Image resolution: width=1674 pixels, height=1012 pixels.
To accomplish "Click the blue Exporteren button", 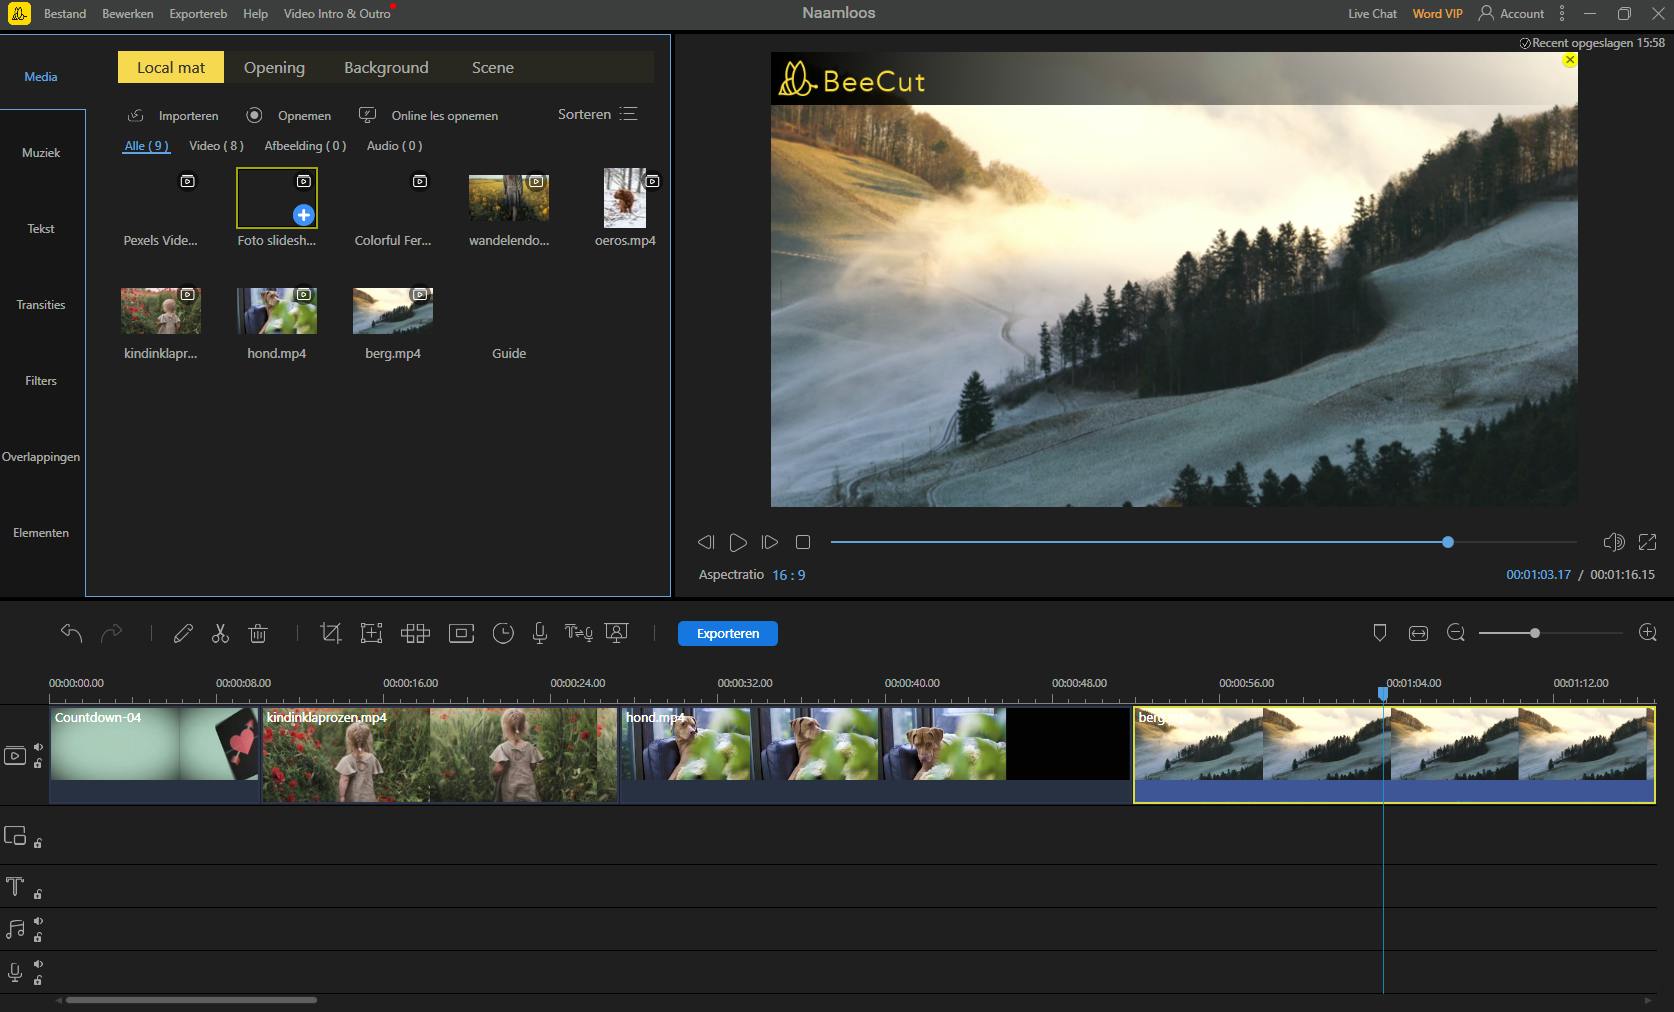I will 727,633.
